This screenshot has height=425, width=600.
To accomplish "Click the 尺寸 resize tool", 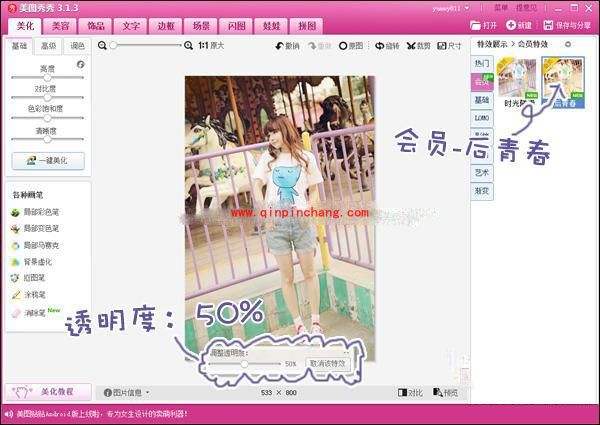I will tap(449, 46).
